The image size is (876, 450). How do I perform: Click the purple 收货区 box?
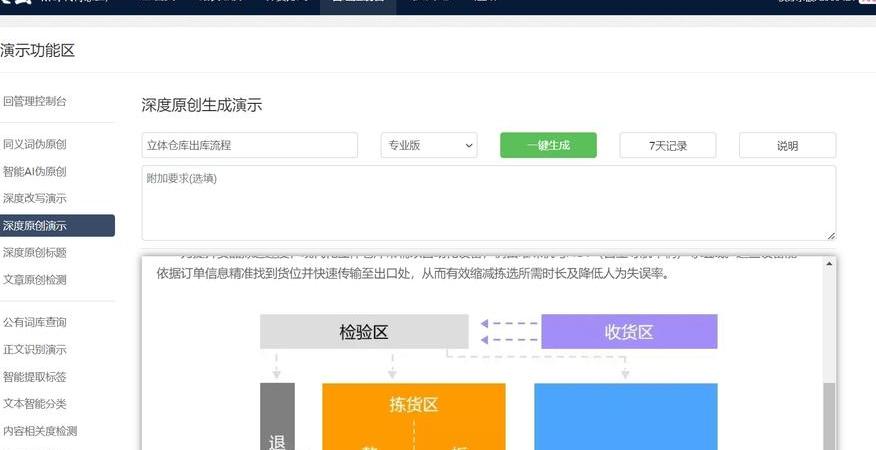coord(629,331)
